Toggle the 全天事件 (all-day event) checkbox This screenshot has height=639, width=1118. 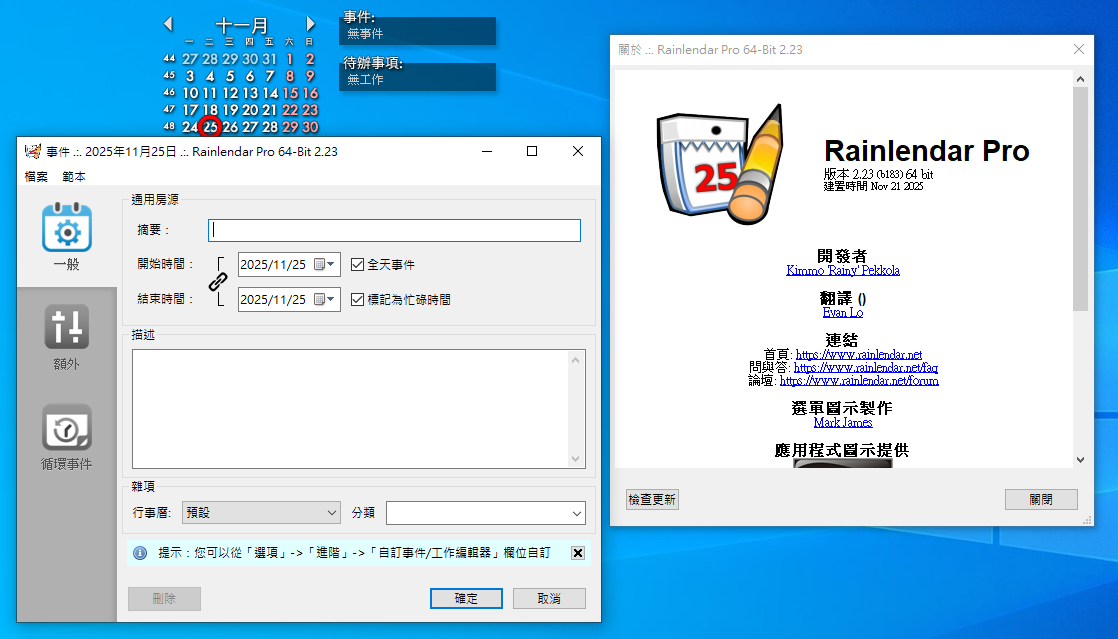(357, 265)
